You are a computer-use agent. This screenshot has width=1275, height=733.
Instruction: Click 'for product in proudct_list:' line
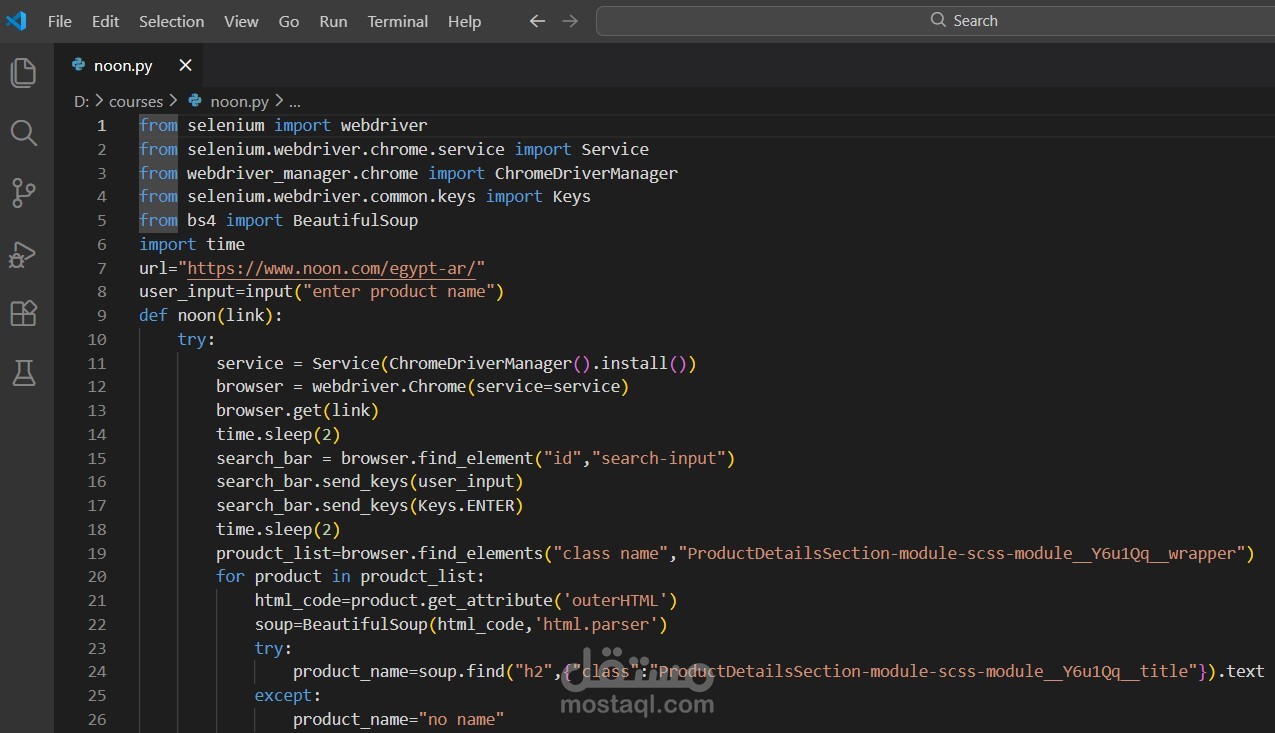(x=350, y=576)
